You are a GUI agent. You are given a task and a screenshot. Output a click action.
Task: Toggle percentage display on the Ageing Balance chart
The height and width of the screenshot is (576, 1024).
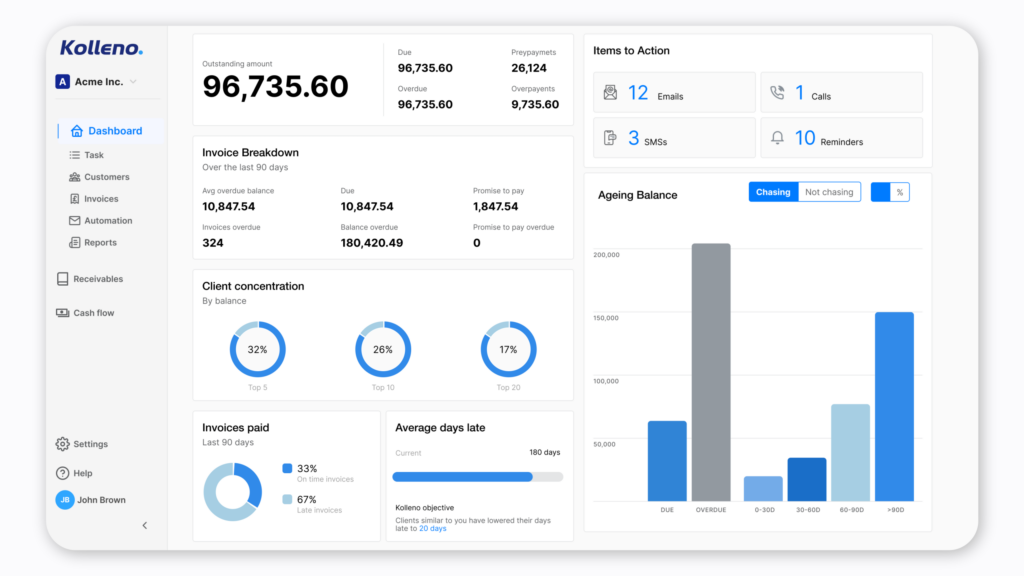(888, 191)
